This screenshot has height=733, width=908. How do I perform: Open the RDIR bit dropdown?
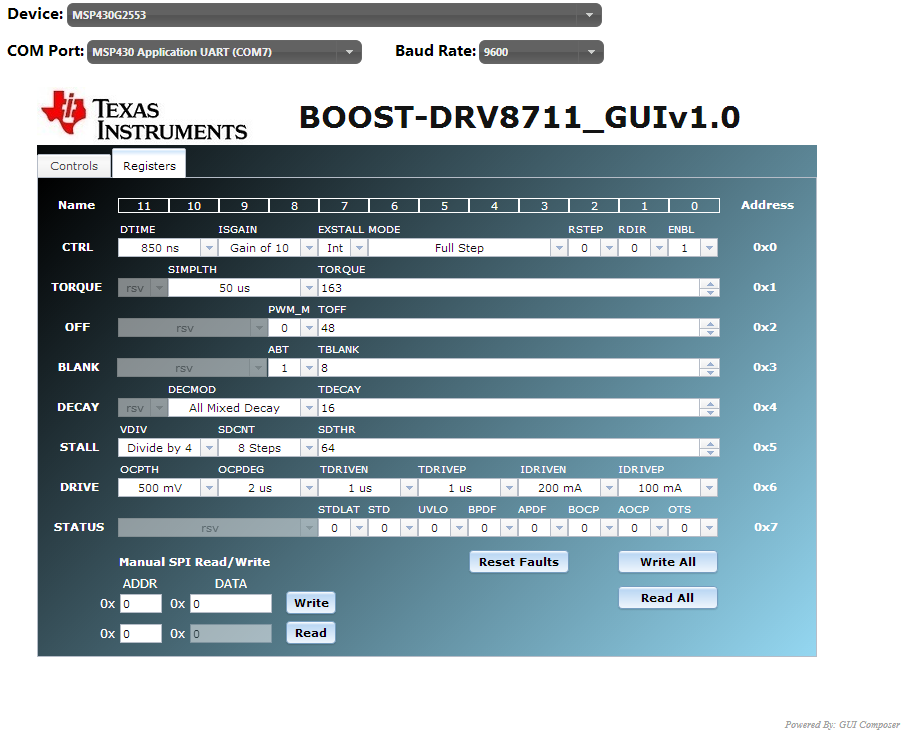[x=642, y=248]
